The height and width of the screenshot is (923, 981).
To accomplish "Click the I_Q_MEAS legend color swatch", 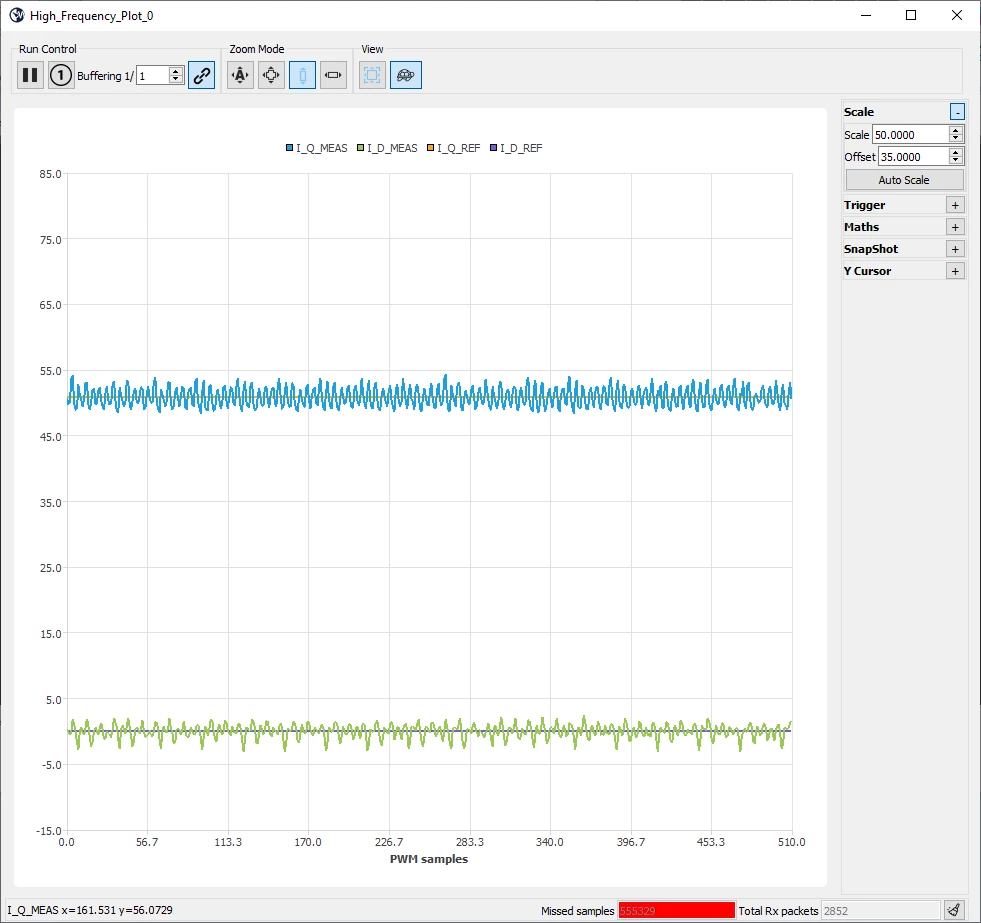I will (290, 148).
